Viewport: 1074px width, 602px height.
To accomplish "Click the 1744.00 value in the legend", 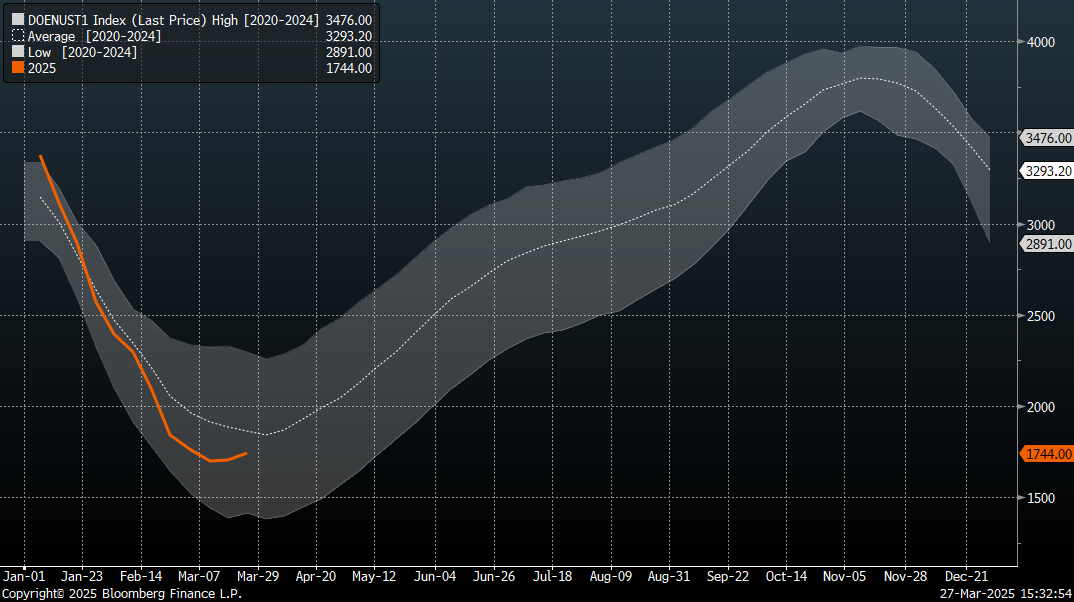I will (x=349, y=69).
